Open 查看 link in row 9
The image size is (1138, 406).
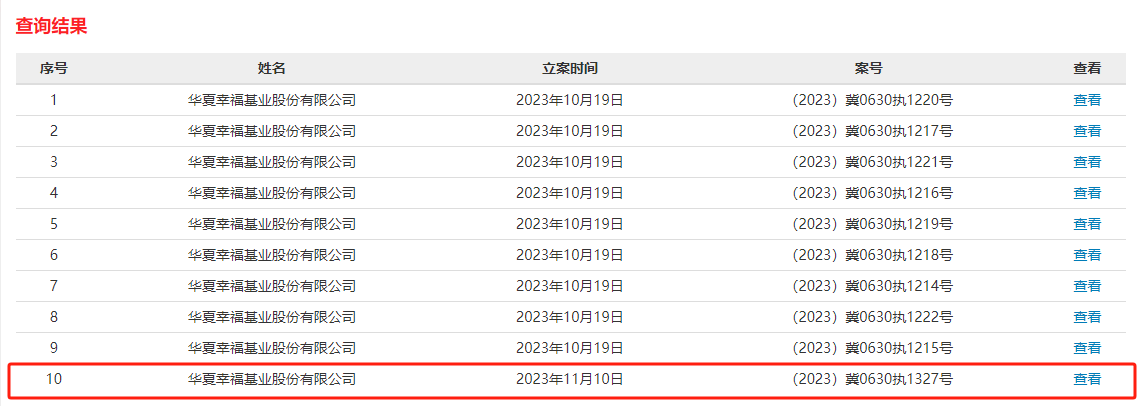1086,348
